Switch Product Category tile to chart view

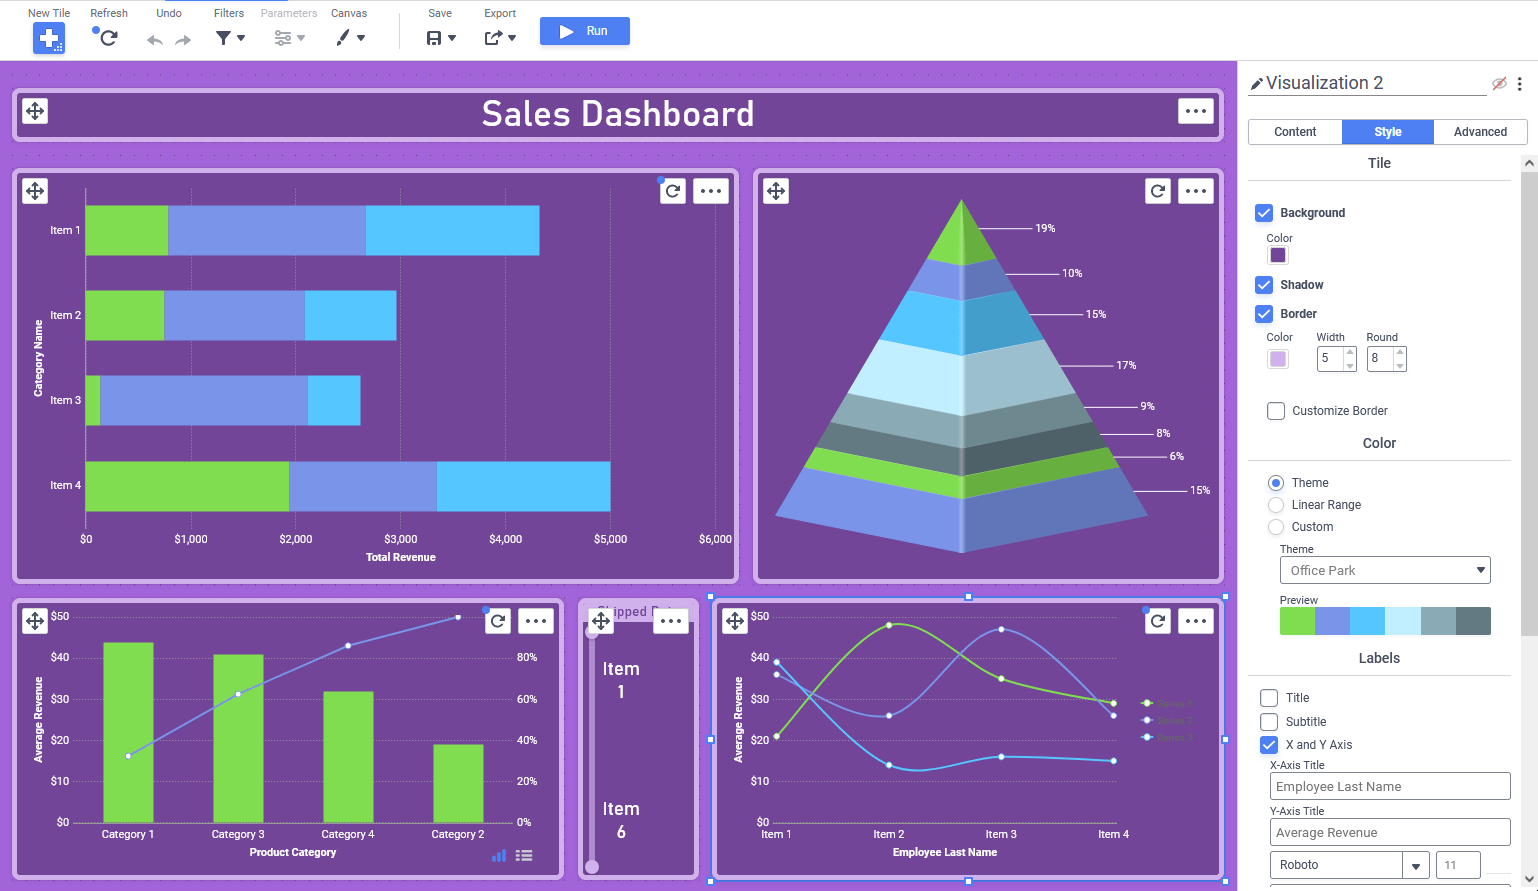499,856
